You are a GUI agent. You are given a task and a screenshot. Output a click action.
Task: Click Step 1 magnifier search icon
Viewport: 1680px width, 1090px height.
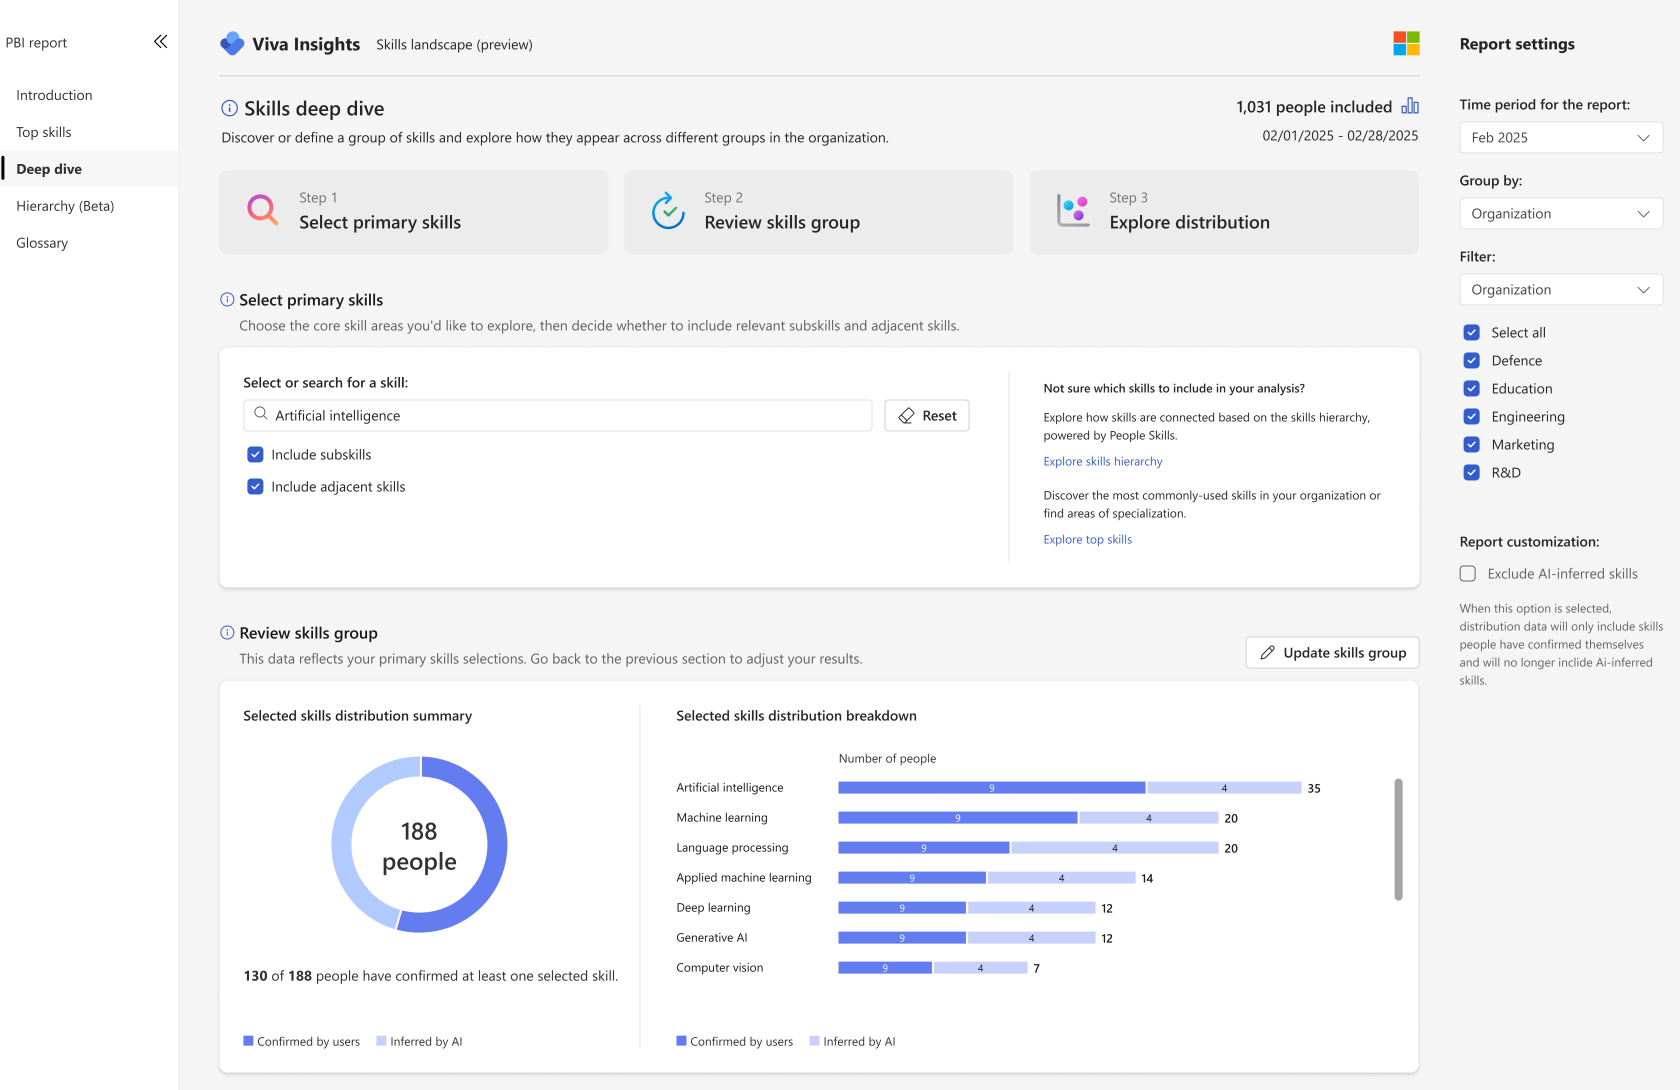(x=262, y=210)
